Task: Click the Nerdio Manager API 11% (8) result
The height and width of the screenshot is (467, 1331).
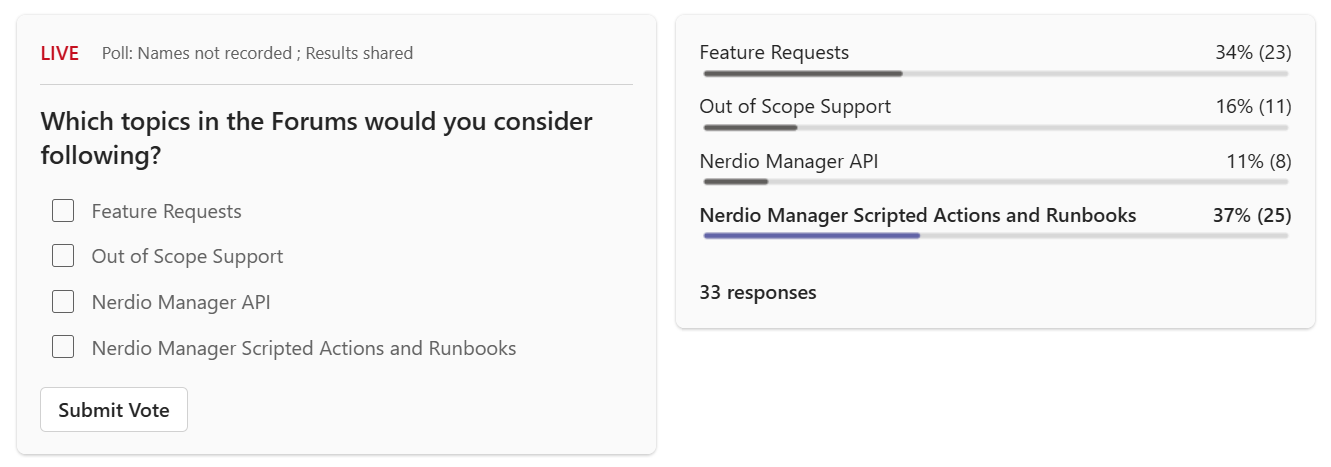Action: [1259, 161]
